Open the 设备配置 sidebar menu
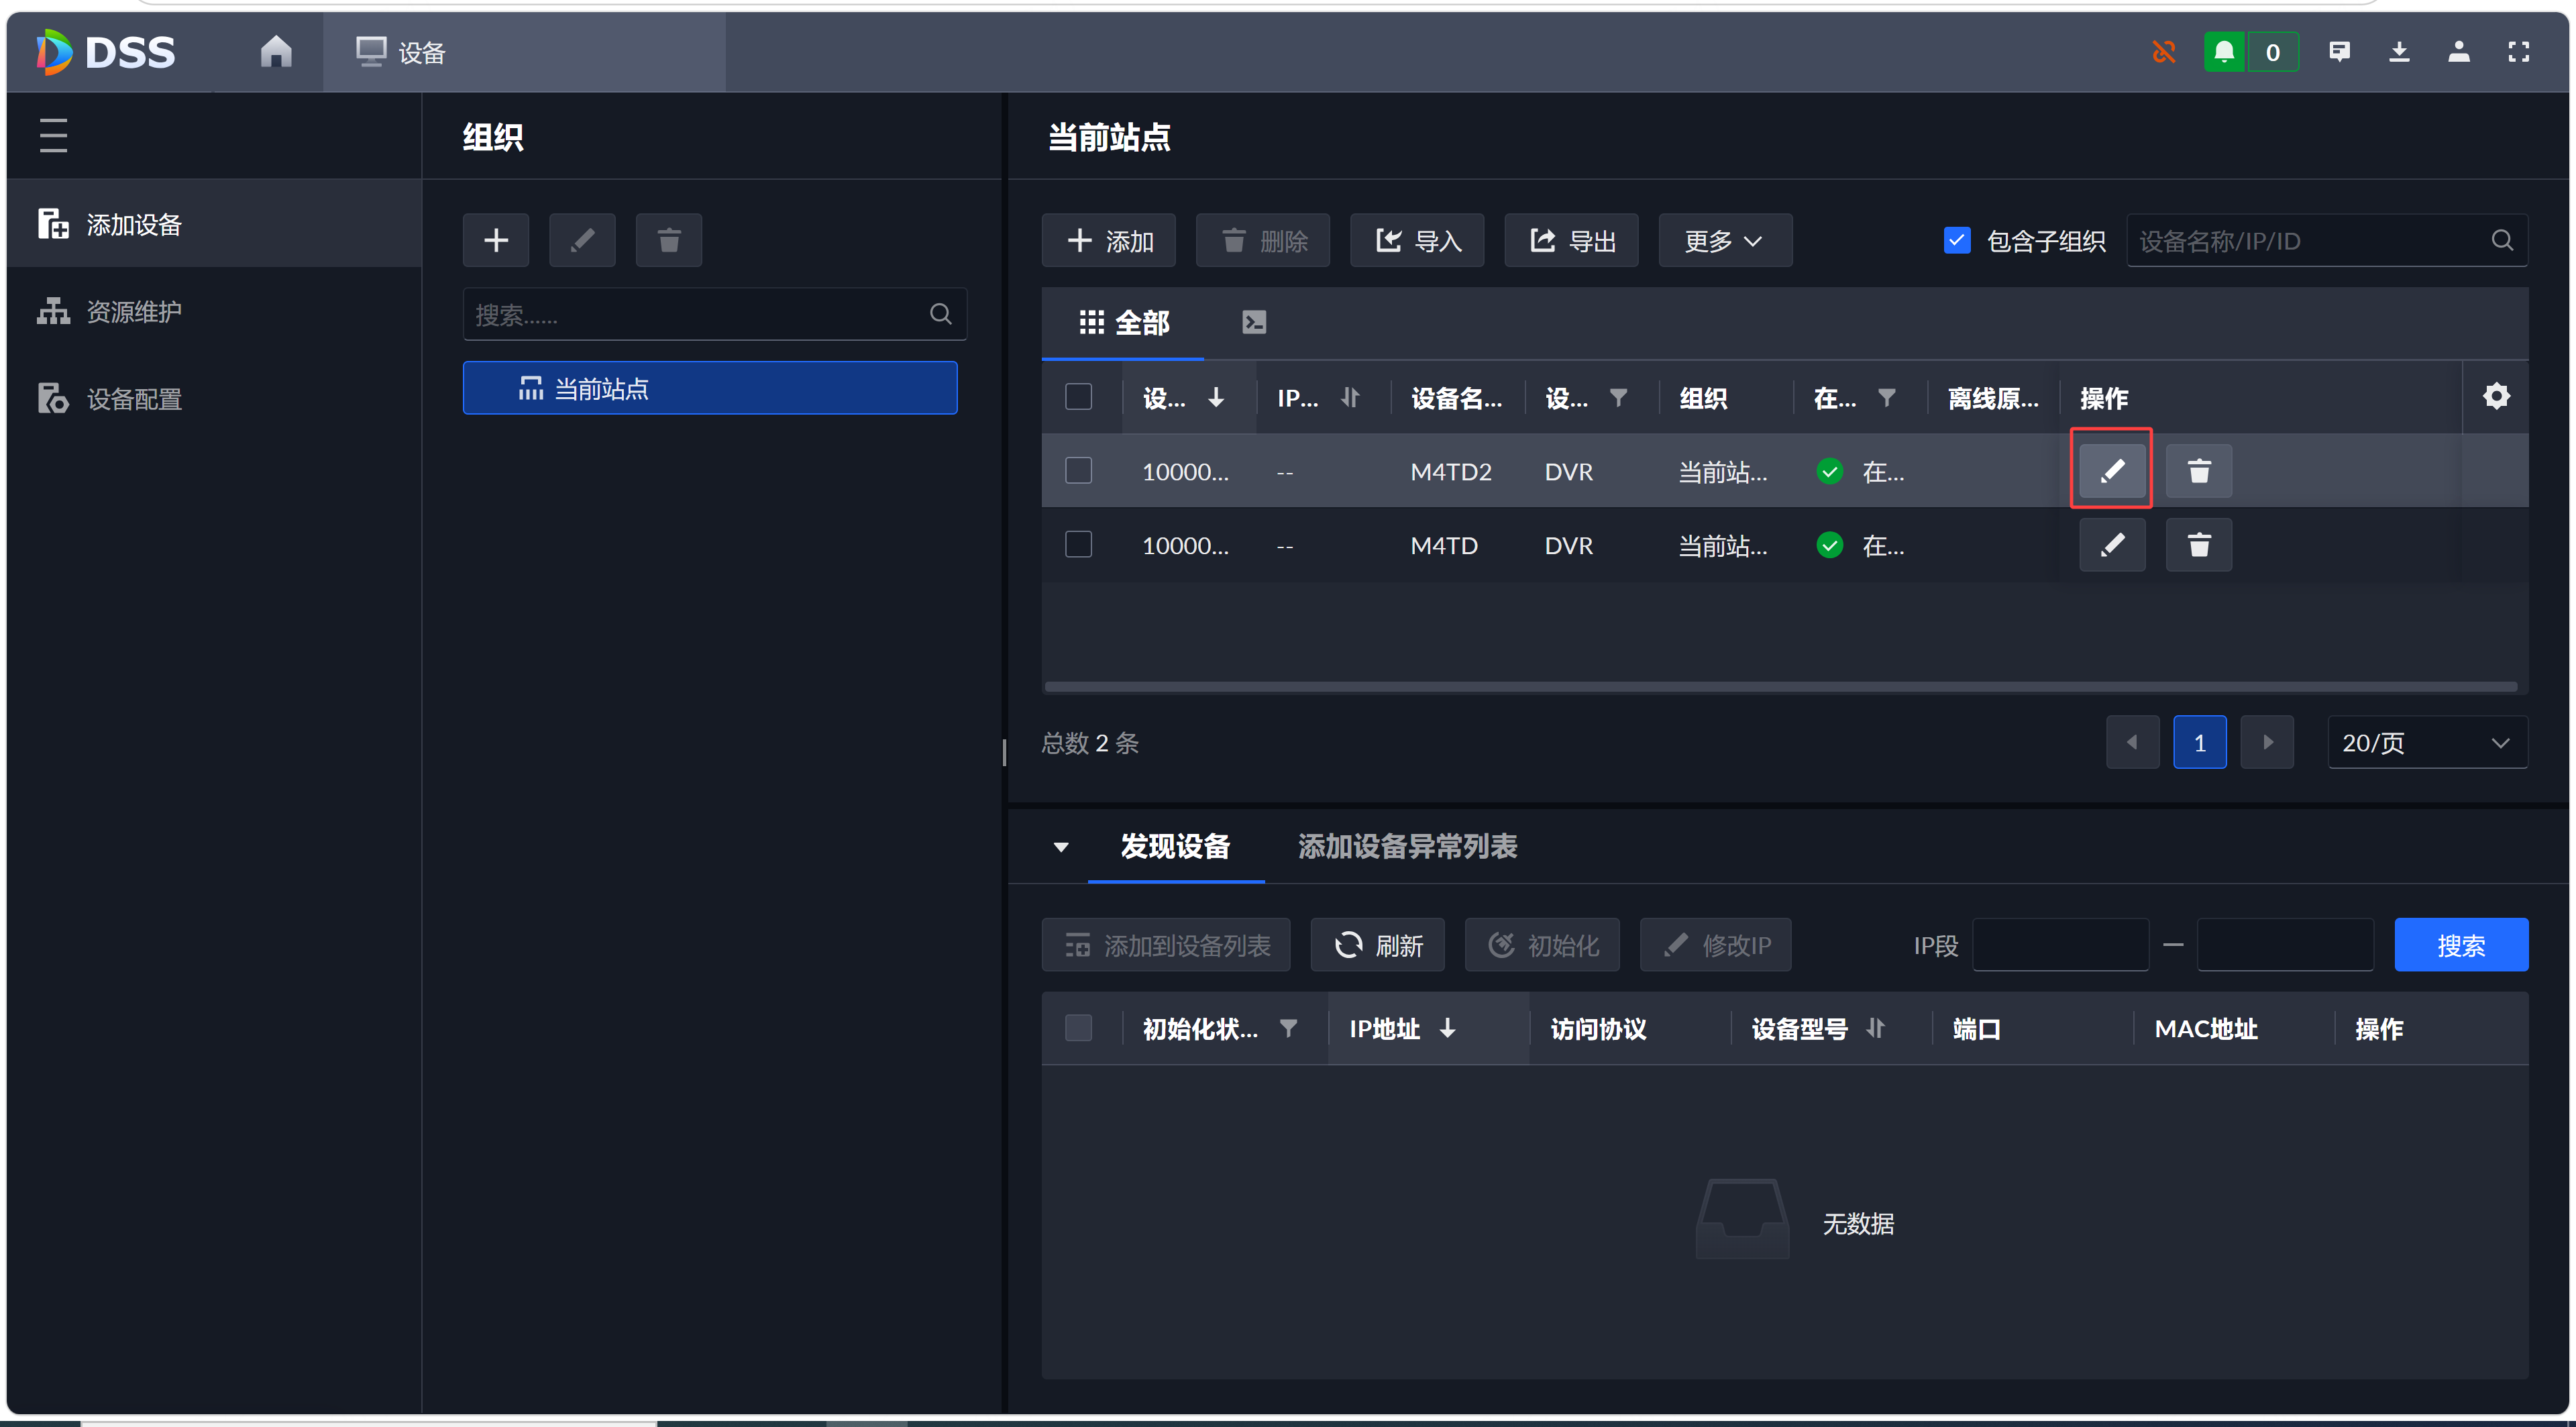This screenshot has height=1427, width=2576. coord(214,398)
